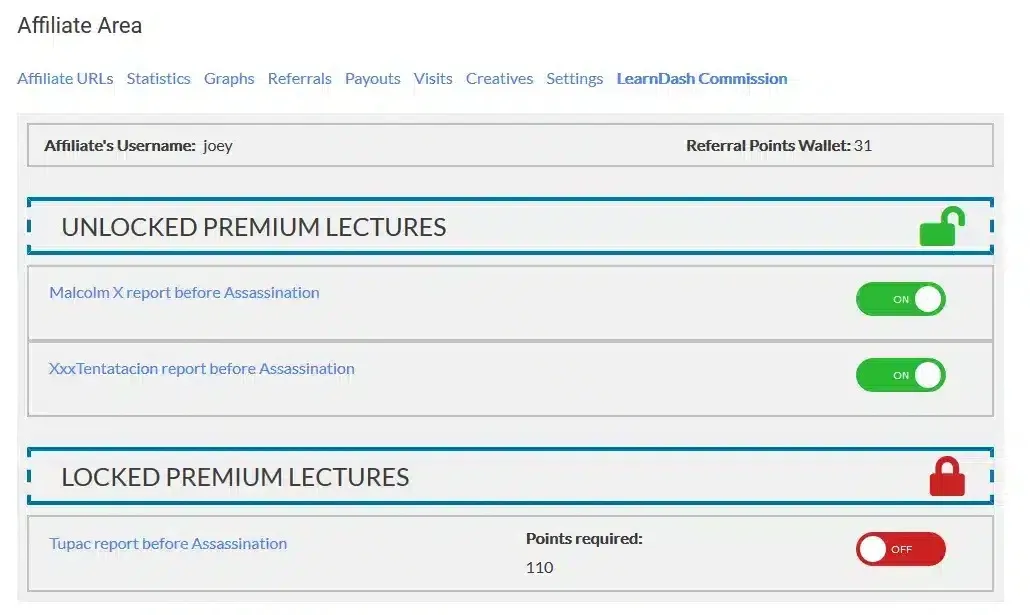The width and height of the screenshot is (1030, 615).
Task: View the Payouts section
Action: (372, 78)
